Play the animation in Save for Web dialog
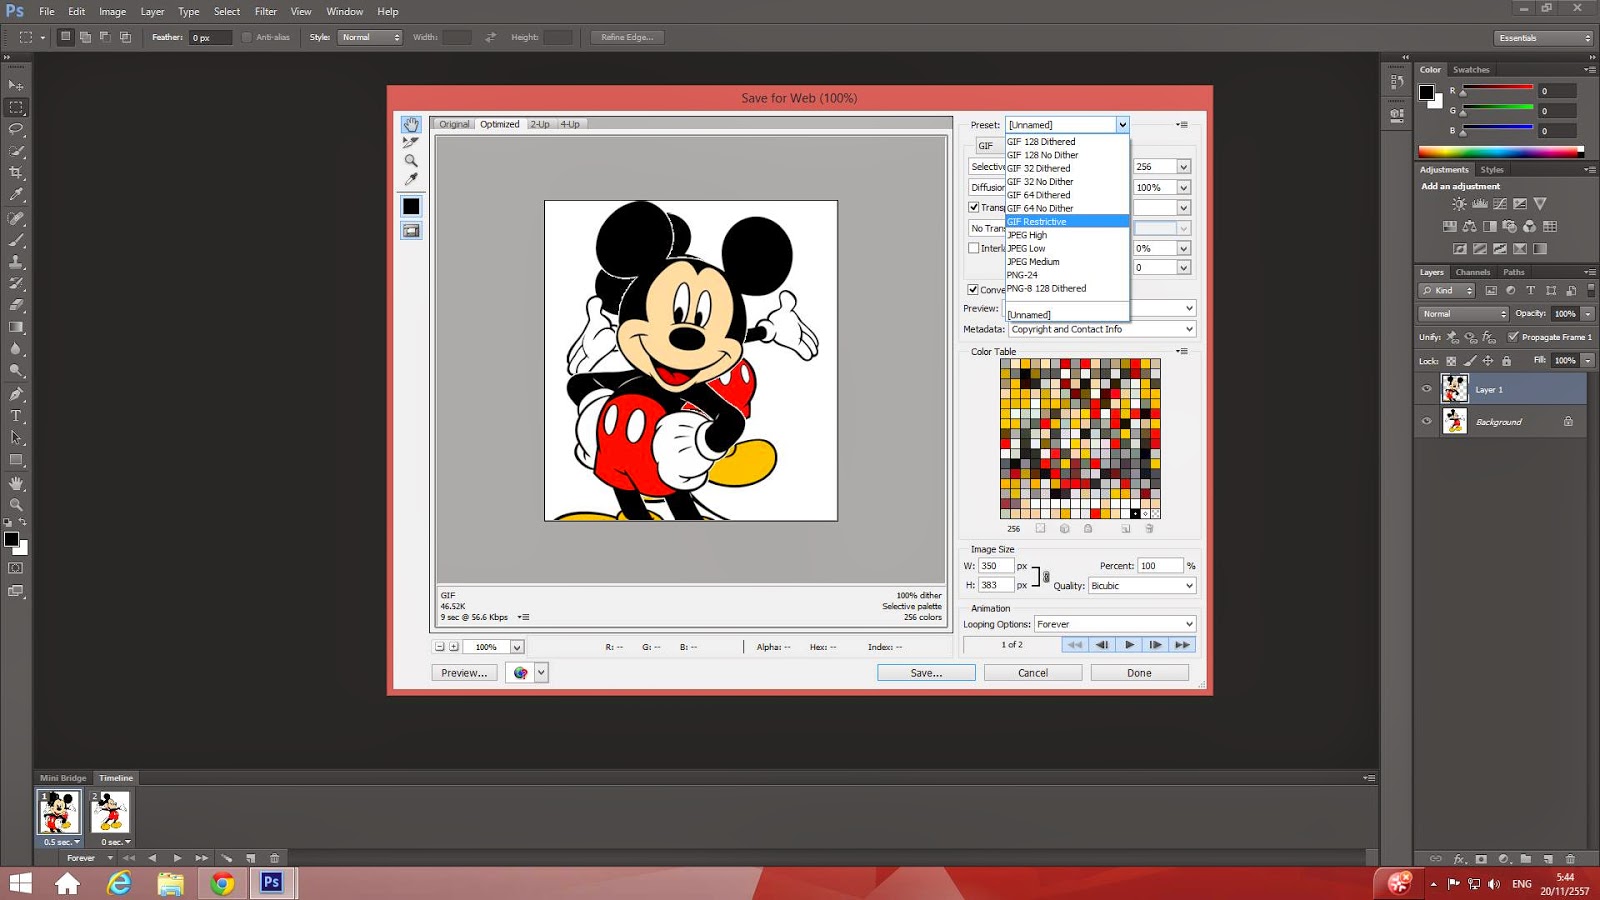 tap(1129, 645)
